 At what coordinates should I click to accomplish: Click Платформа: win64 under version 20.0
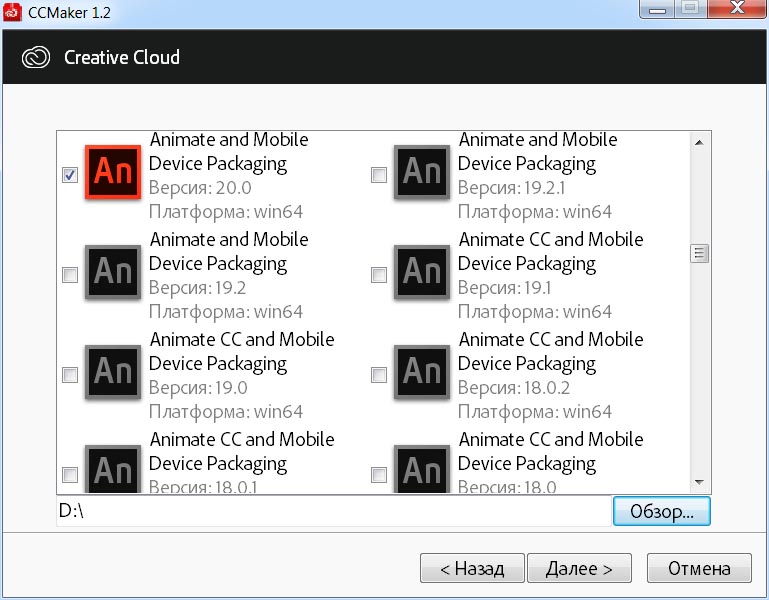[x=226, y=212]
